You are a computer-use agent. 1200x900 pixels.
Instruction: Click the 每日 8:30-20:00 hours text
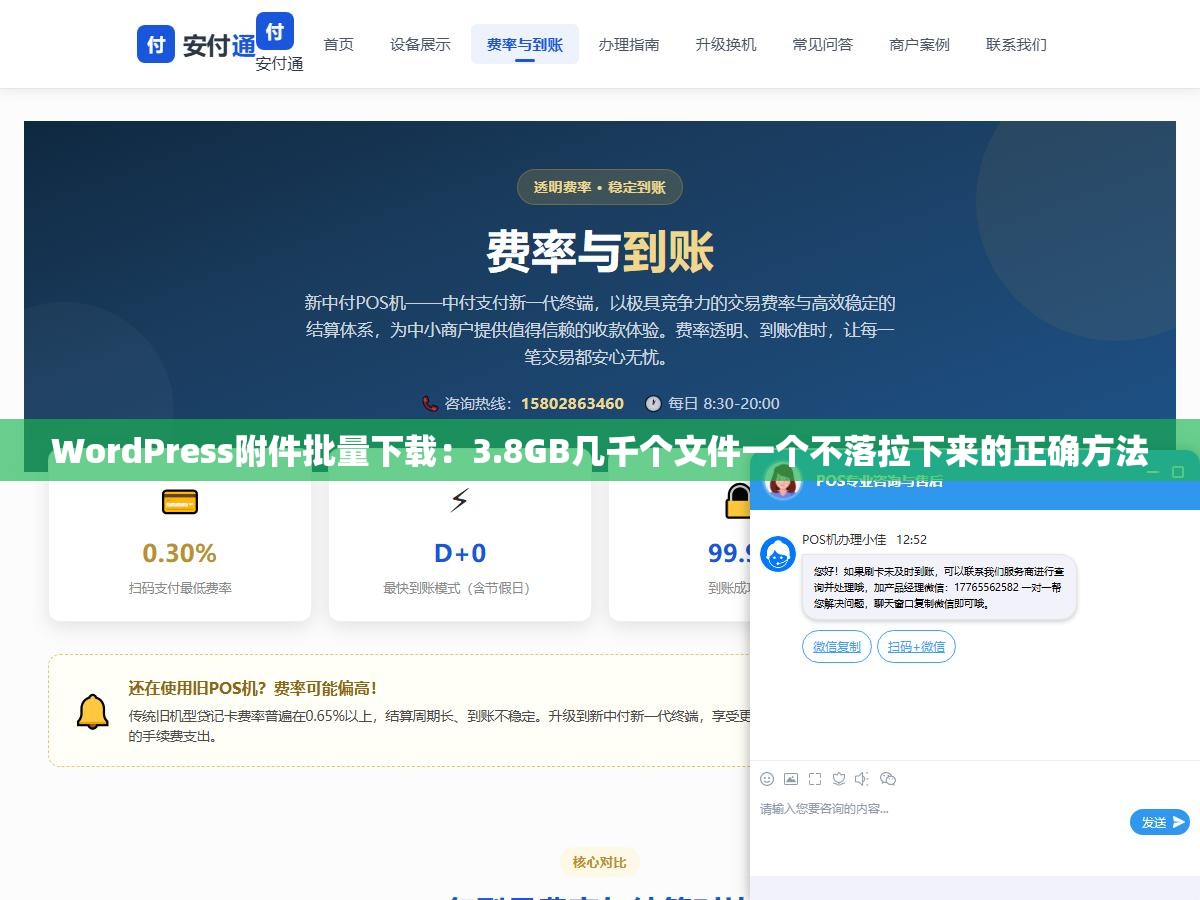coord(724,404)
